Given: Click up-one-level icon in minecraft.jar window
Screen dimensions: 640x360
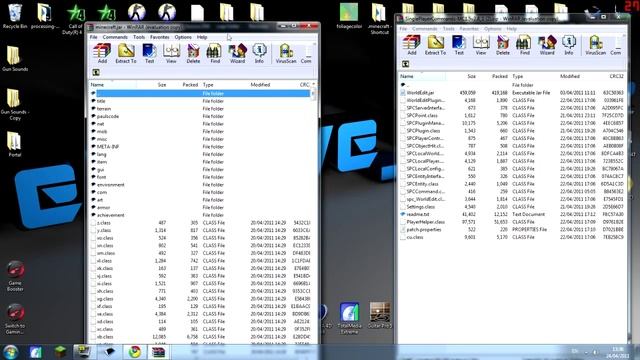Looking at the screenshot, I should [96, 73].
